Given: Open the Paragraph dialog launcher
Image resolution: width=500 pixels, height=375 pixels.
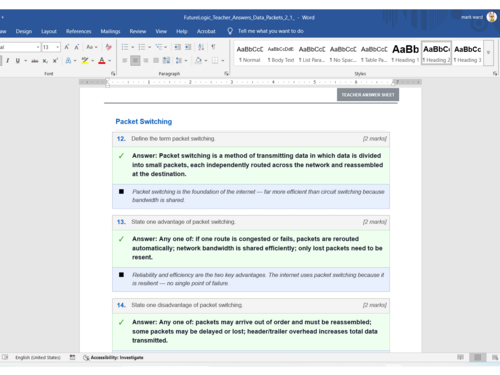Looking at the screenshot, I should [x=226, y=73].
